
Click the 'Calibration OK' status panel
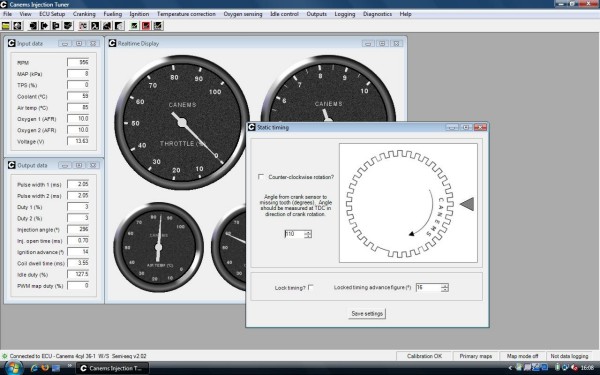click(424, 356)
